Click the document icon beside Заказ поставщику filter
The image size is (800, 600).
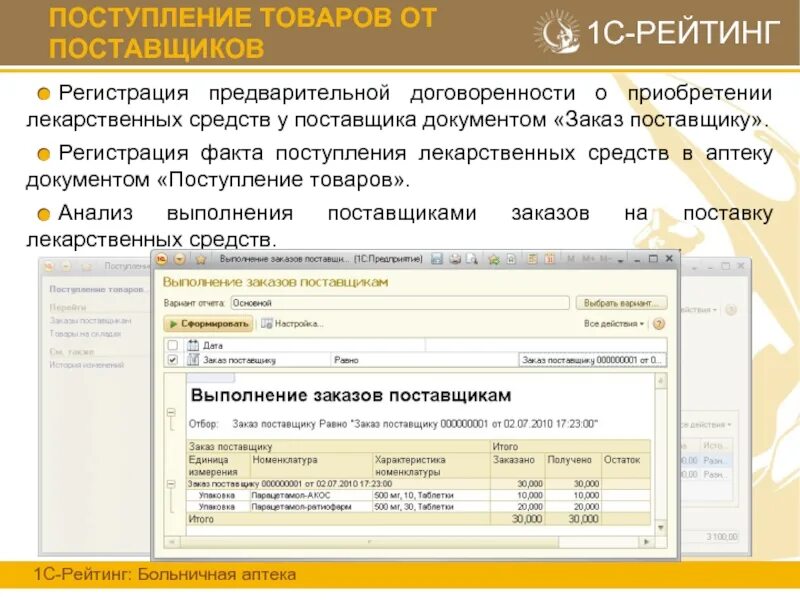point(192,360)
